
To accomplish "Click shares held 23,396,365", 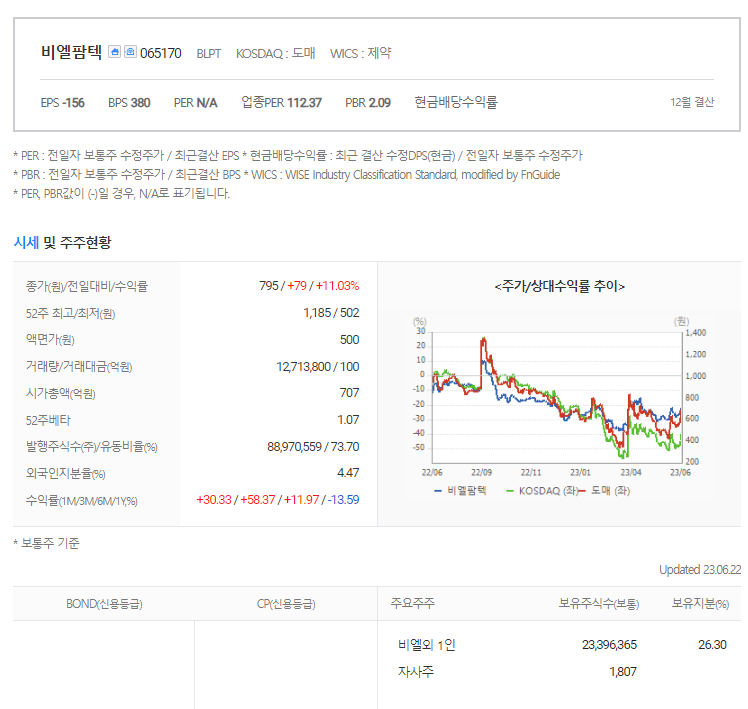I will 609,645.
